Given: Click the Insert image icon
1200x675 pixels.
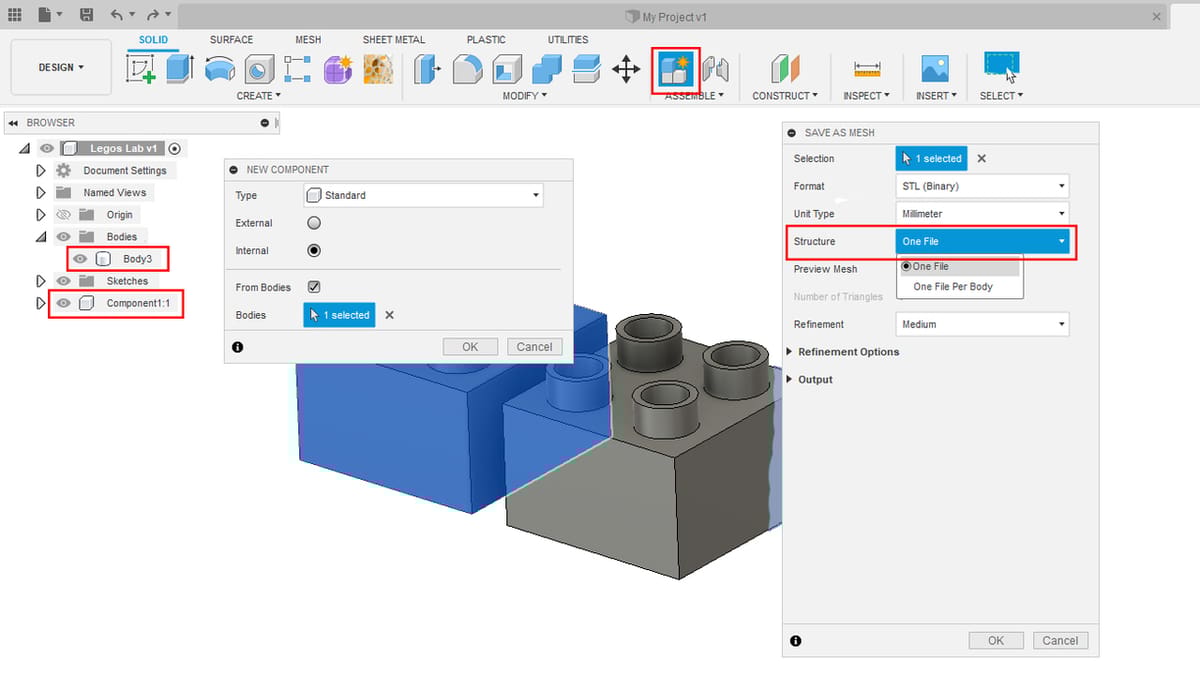Looking at the screenshot, I should tap(935, 69).
